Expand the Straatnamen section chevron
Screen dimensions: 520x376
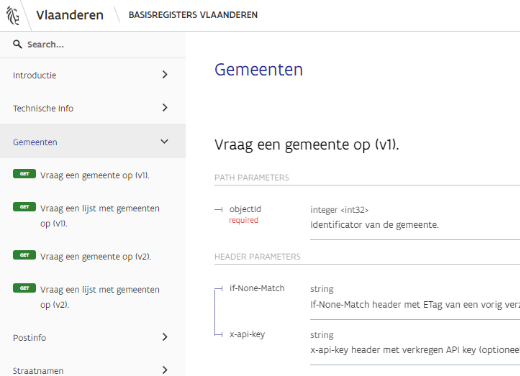165,370
